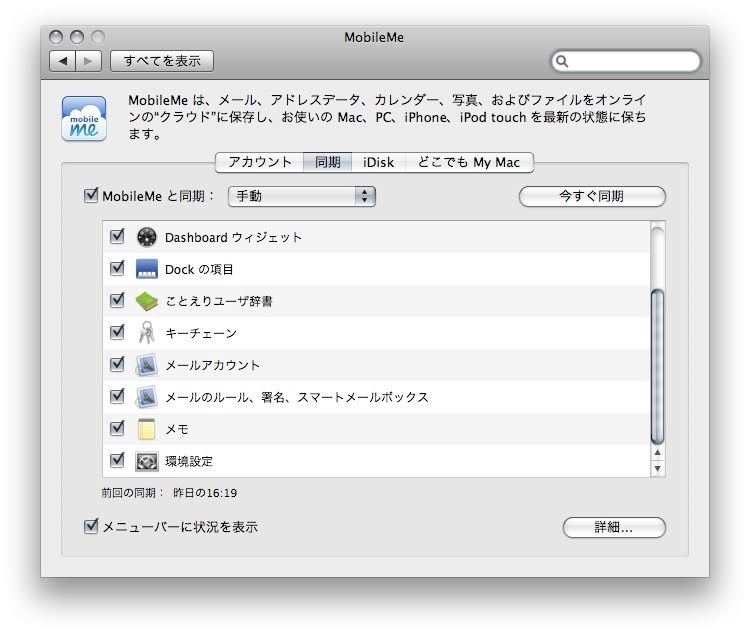The height and width of the screenshot is (633, 750).
Task: Click the sync list vertical scrollbar thumb
Action: click(658, 366)
